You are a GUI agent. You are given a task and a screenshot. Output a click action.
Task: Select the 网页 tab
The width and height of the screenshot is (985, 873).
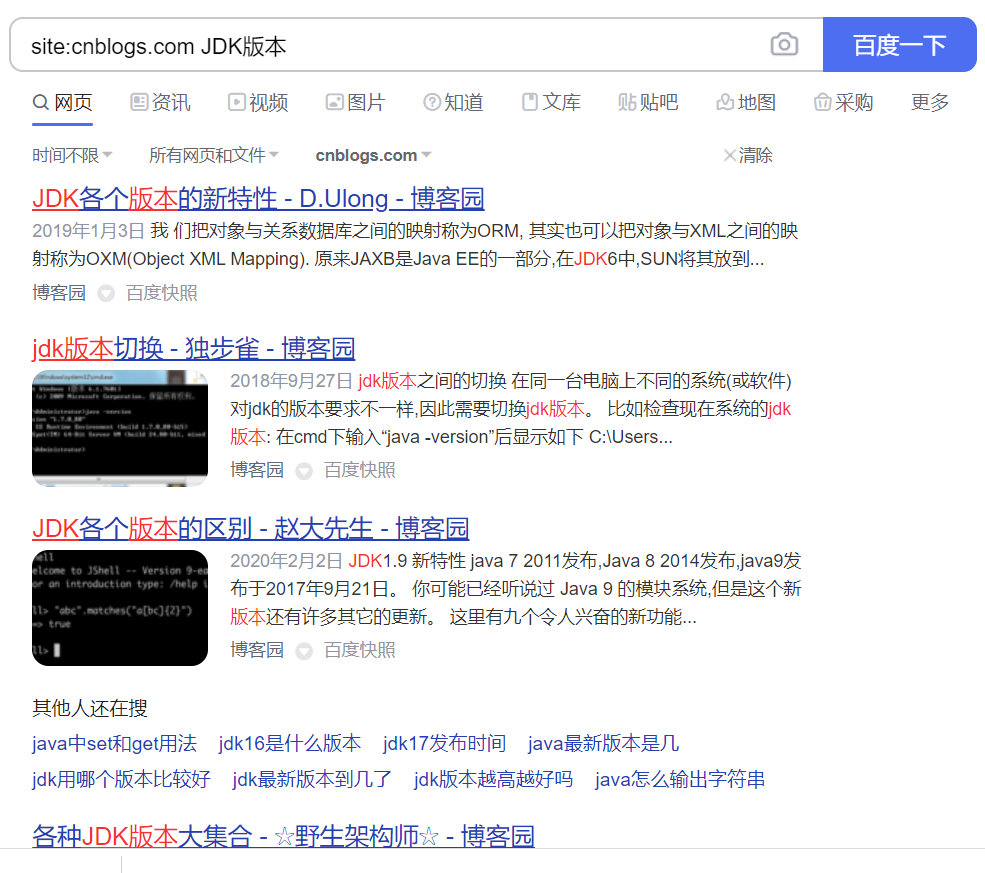(x=63, y=102)
